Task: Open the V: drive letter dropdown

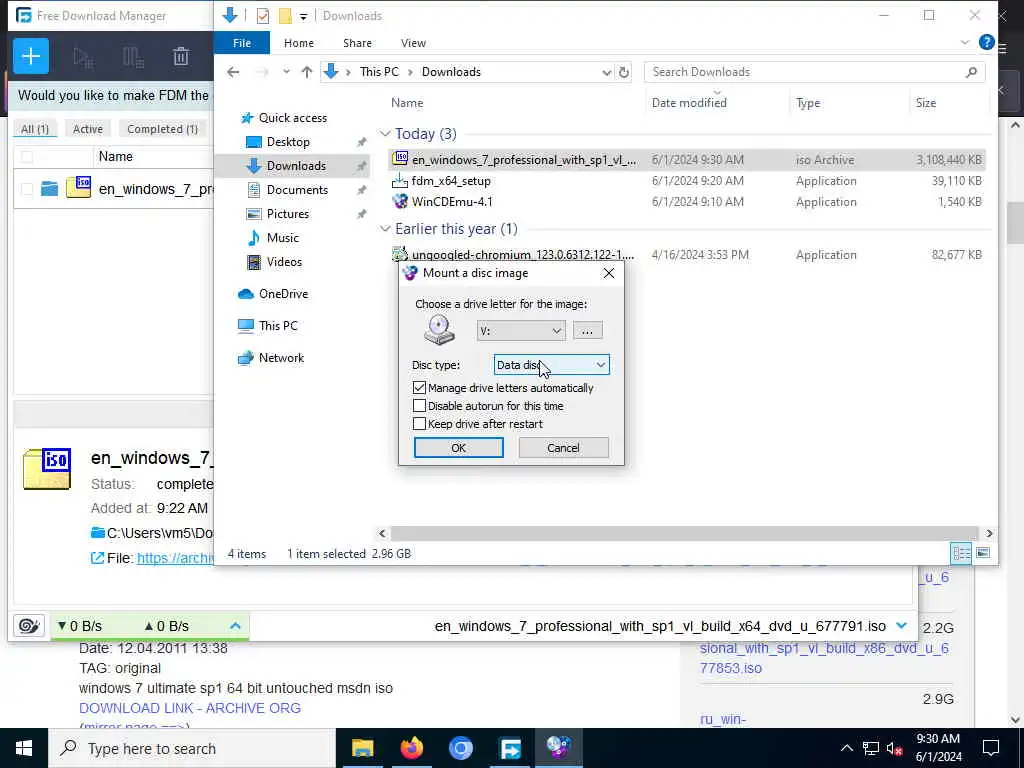Action: pyautogui.click(x=520, y=330)
